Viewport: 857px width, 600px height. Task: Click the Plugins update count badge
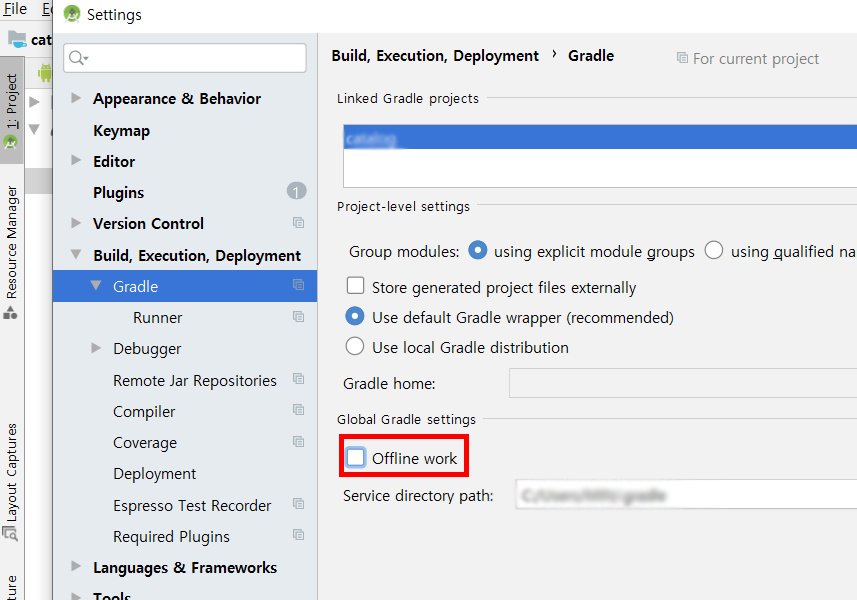coord(296,191)
